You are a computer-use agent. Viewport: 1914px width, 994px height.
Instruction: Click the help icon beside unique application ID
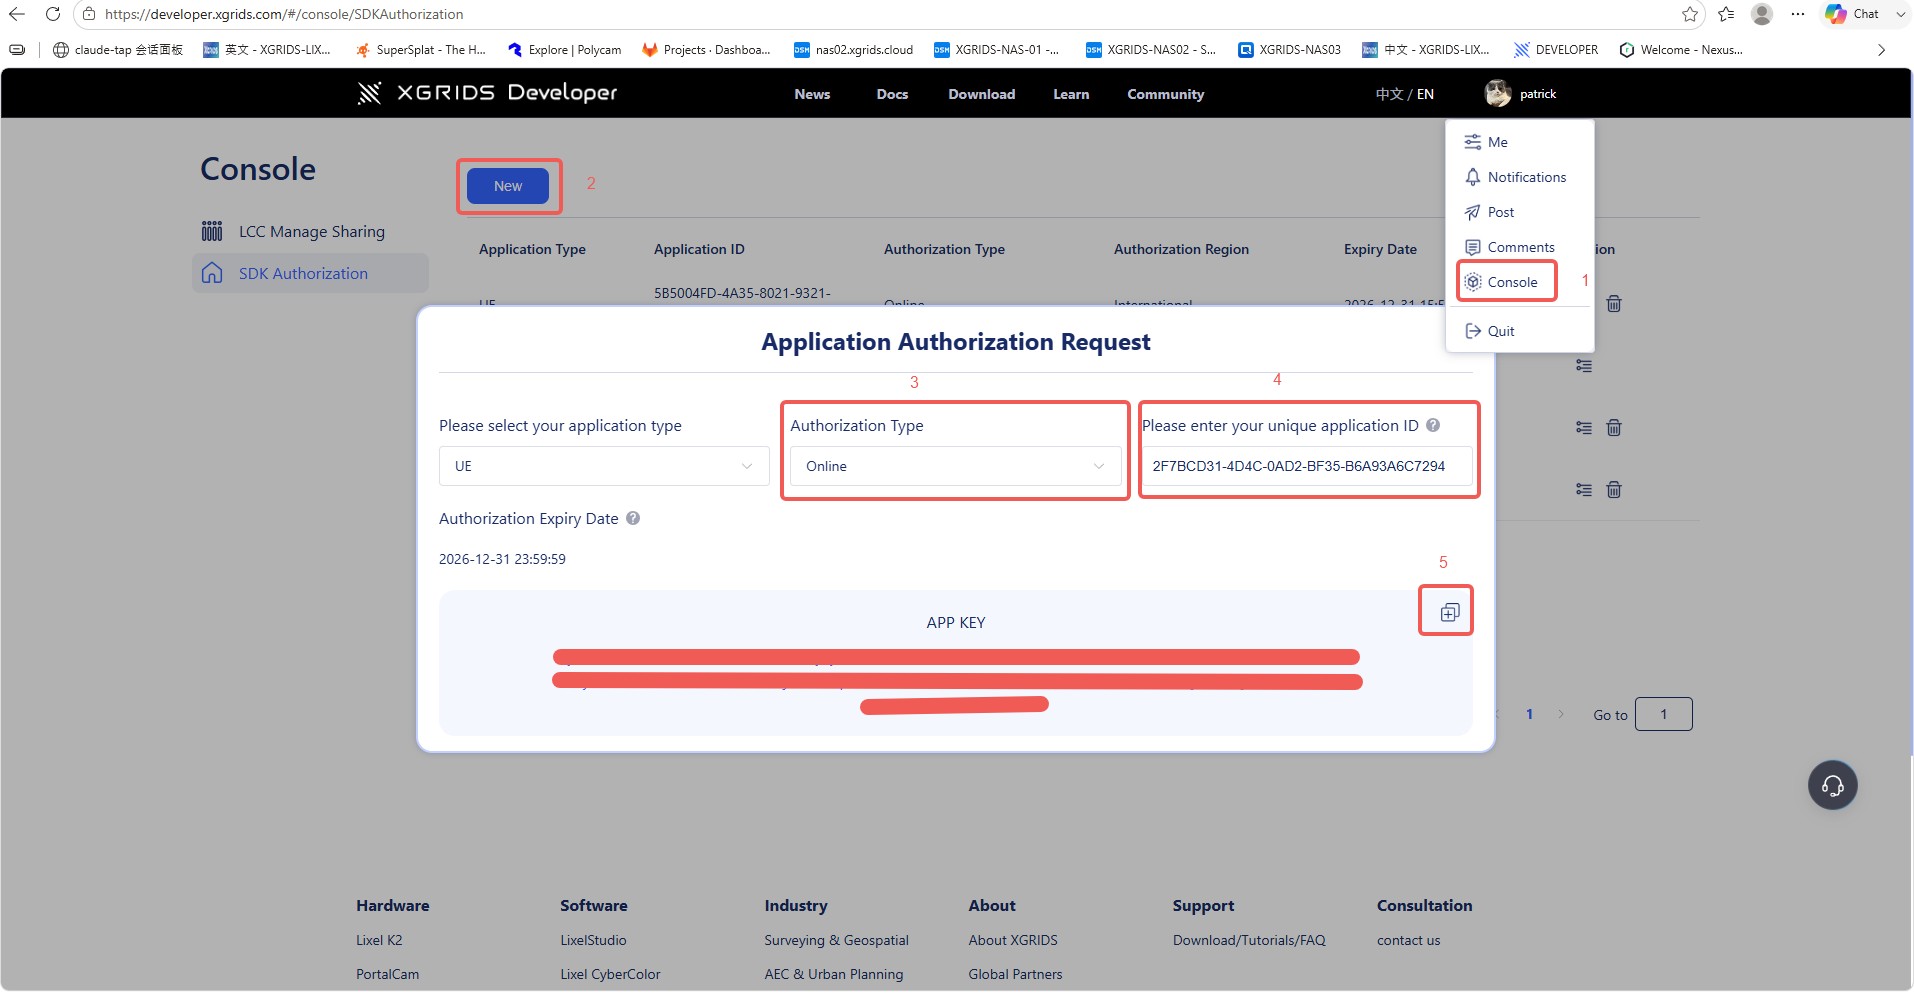(1433, 425)
